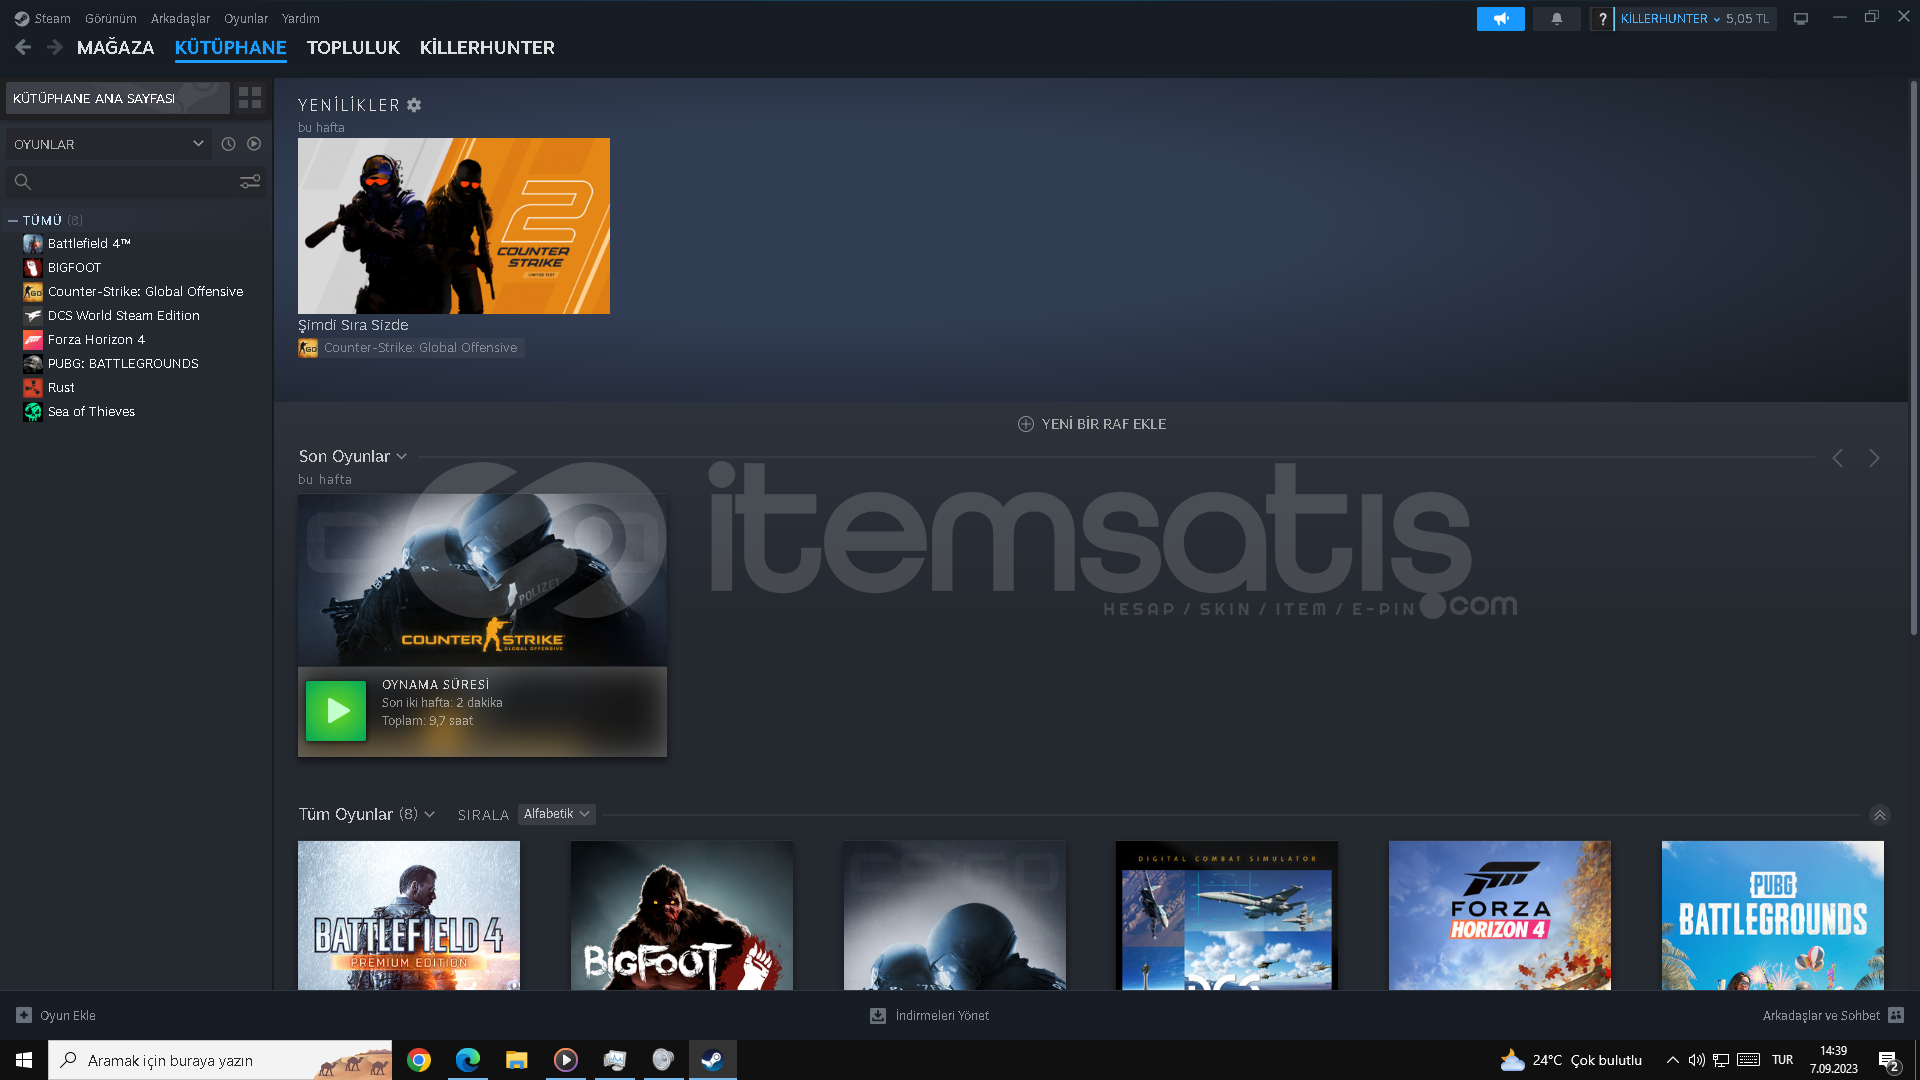This screenshot has height=1080, width=1920.
Task: Click the library search magnifier icon
Action: point(23,181)
